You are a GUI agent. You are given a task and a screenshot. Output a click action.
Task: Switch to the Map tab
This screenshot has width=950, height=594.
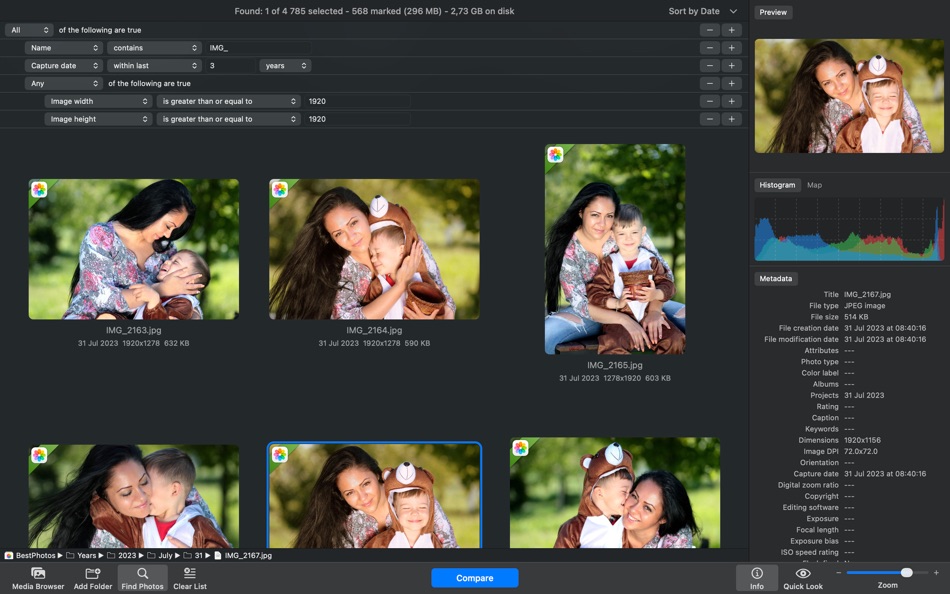(x=816, y=185)
